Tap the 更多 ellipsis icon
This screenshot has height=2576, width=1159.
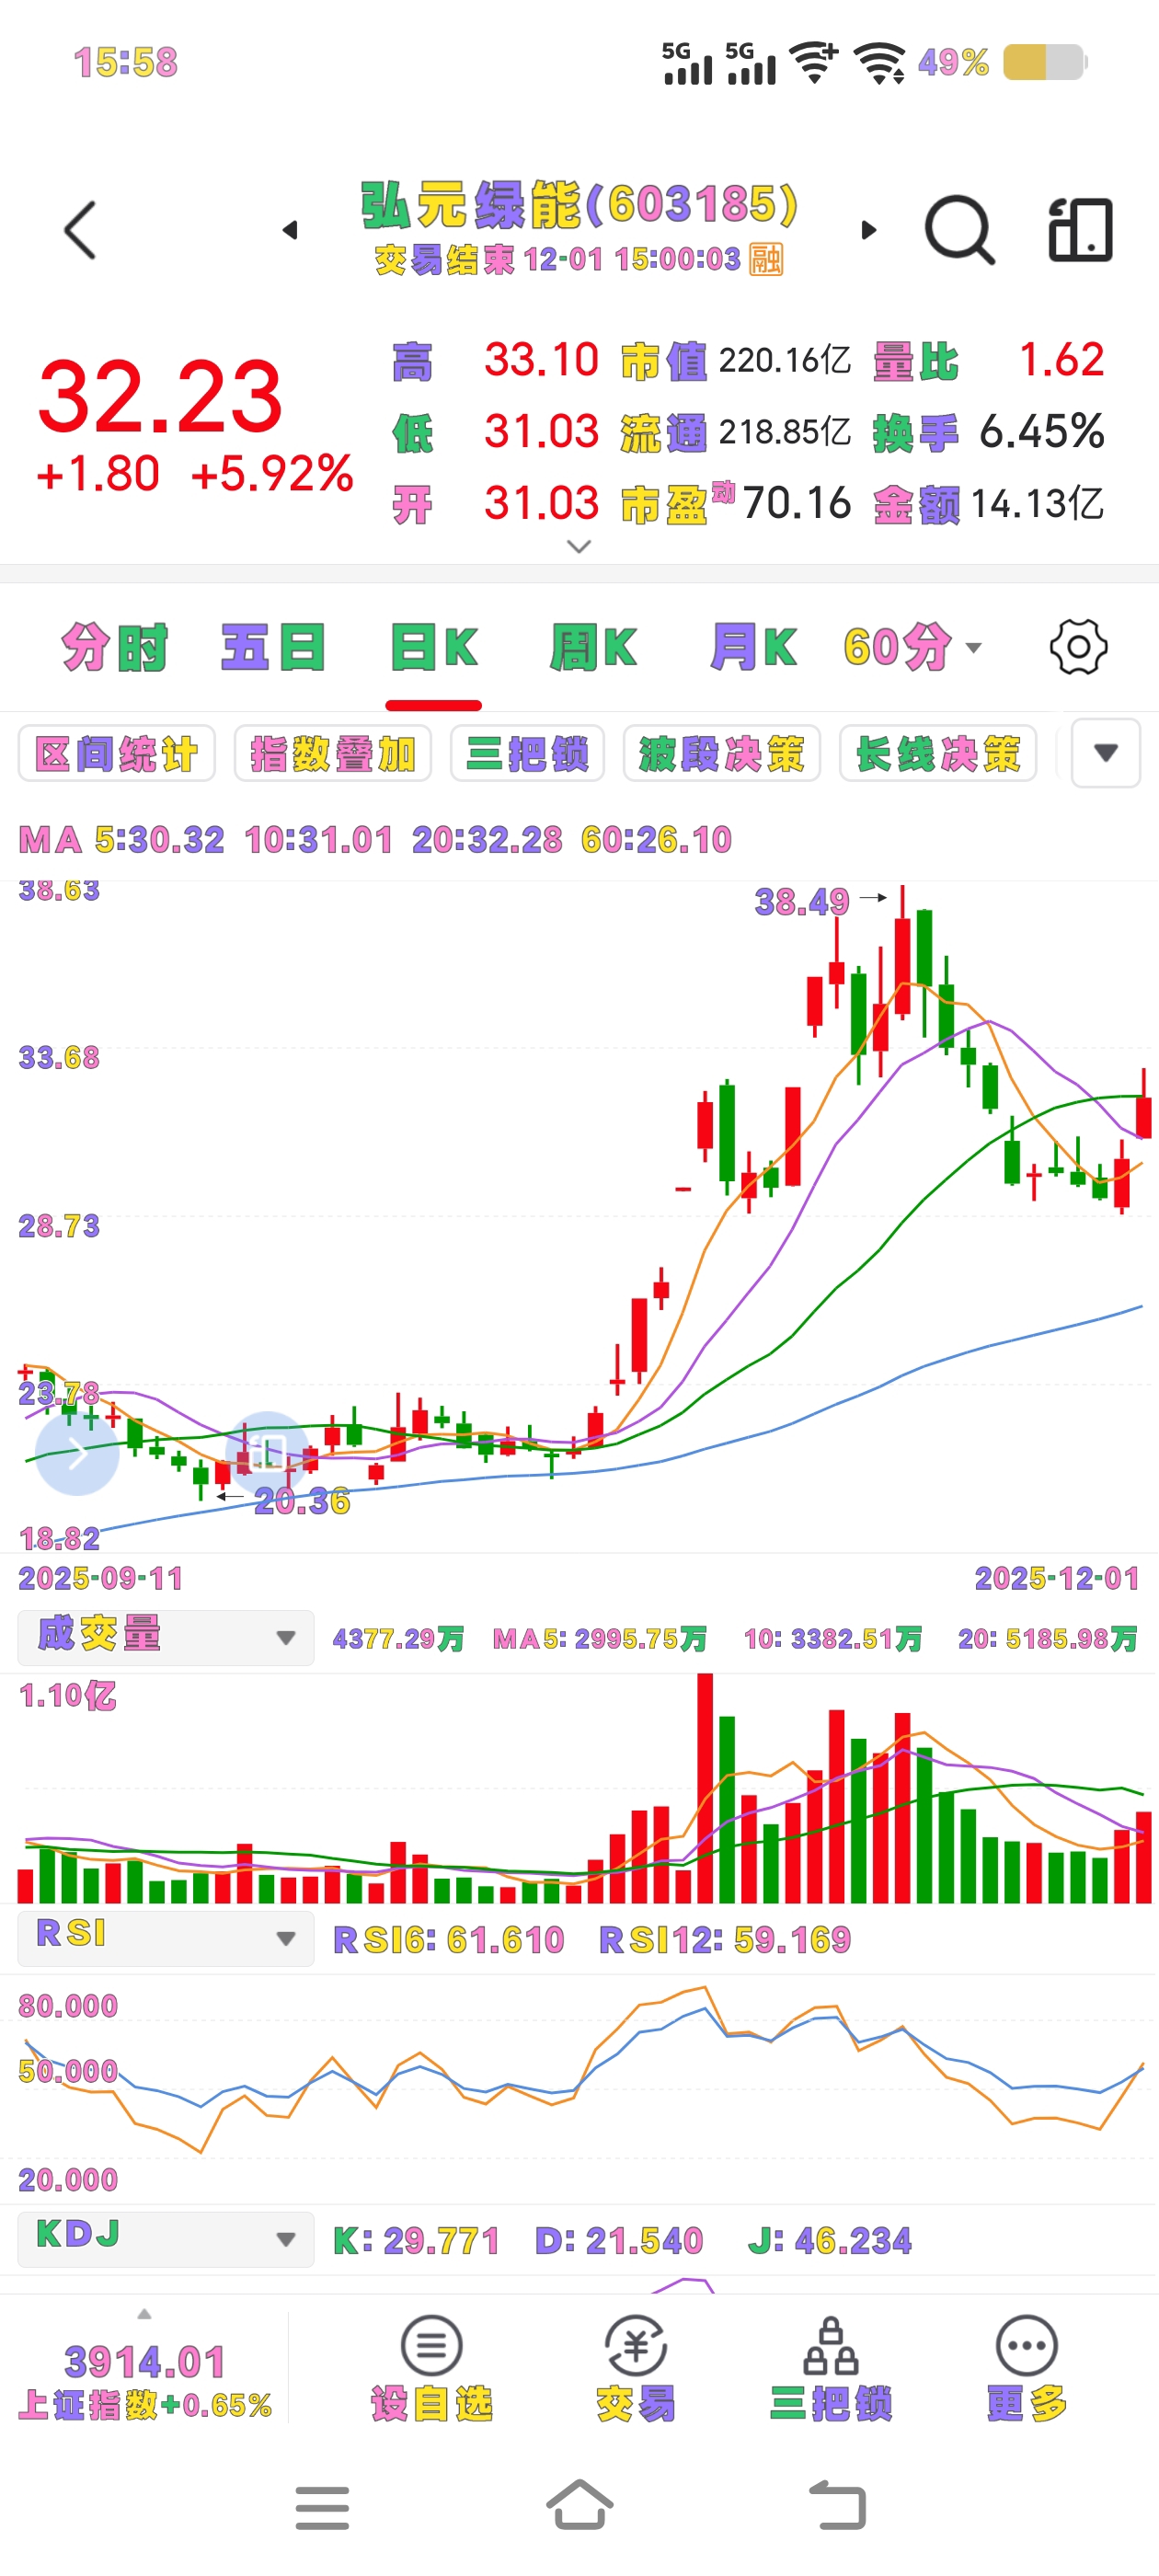[x=1026, y=2346]
